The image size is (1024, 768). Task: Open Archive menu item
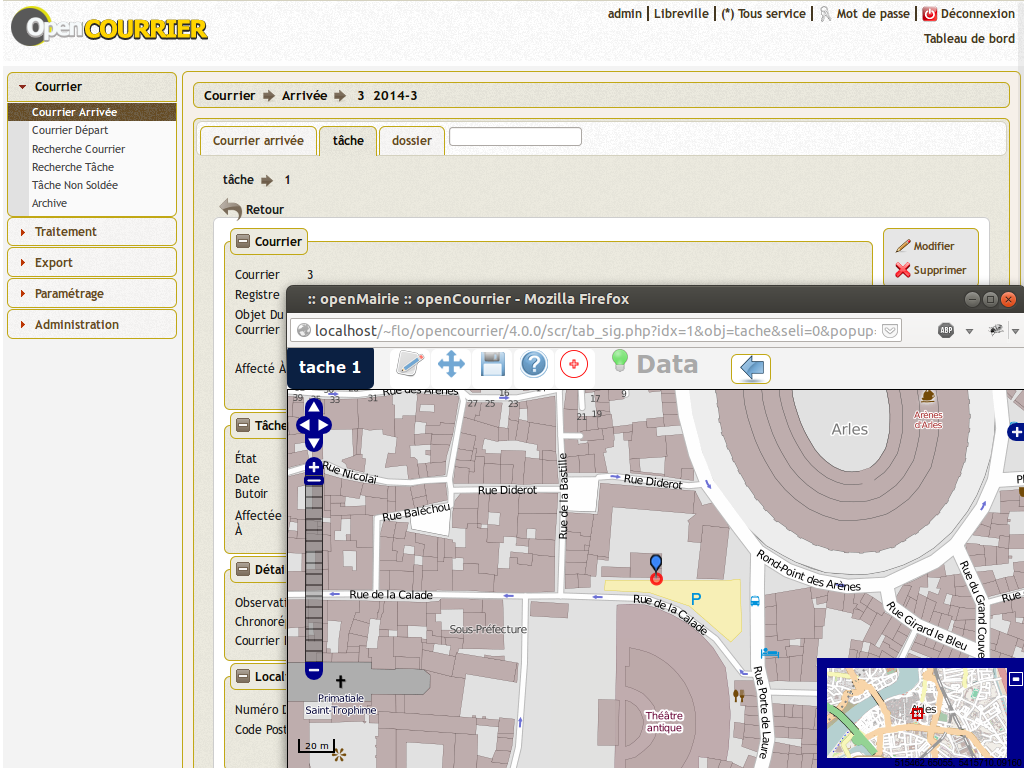point(50,203)
